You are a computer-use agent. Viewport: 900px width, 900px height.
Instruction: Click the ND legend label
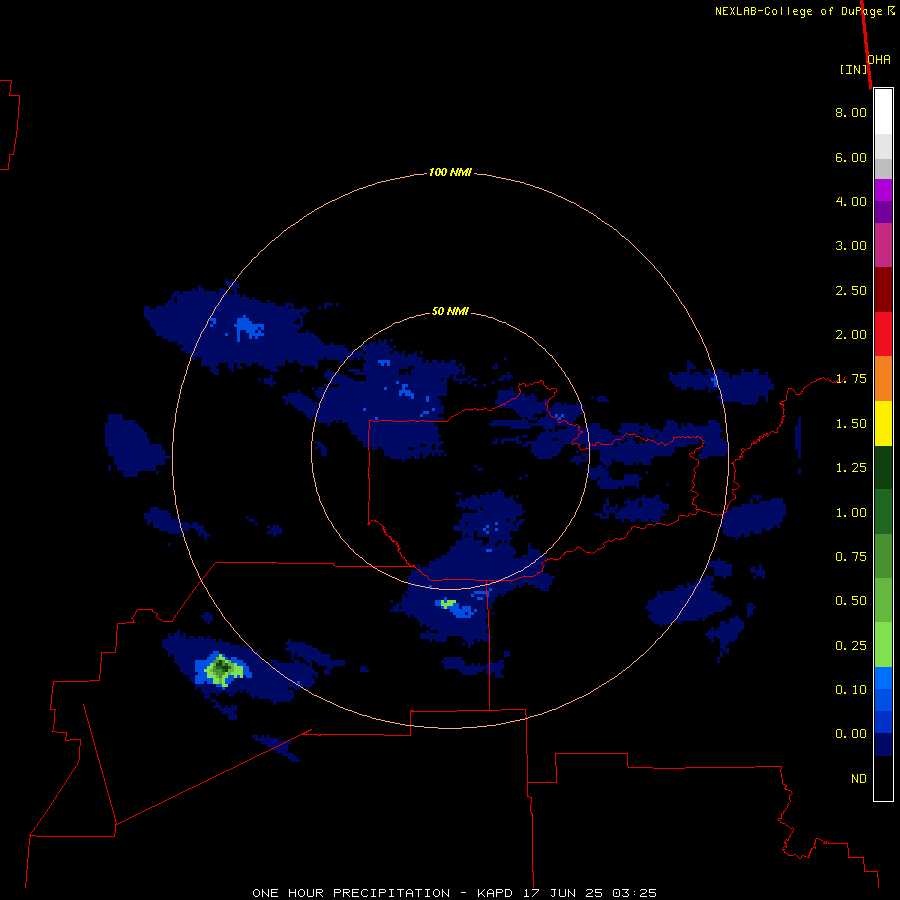coord(859,779)
